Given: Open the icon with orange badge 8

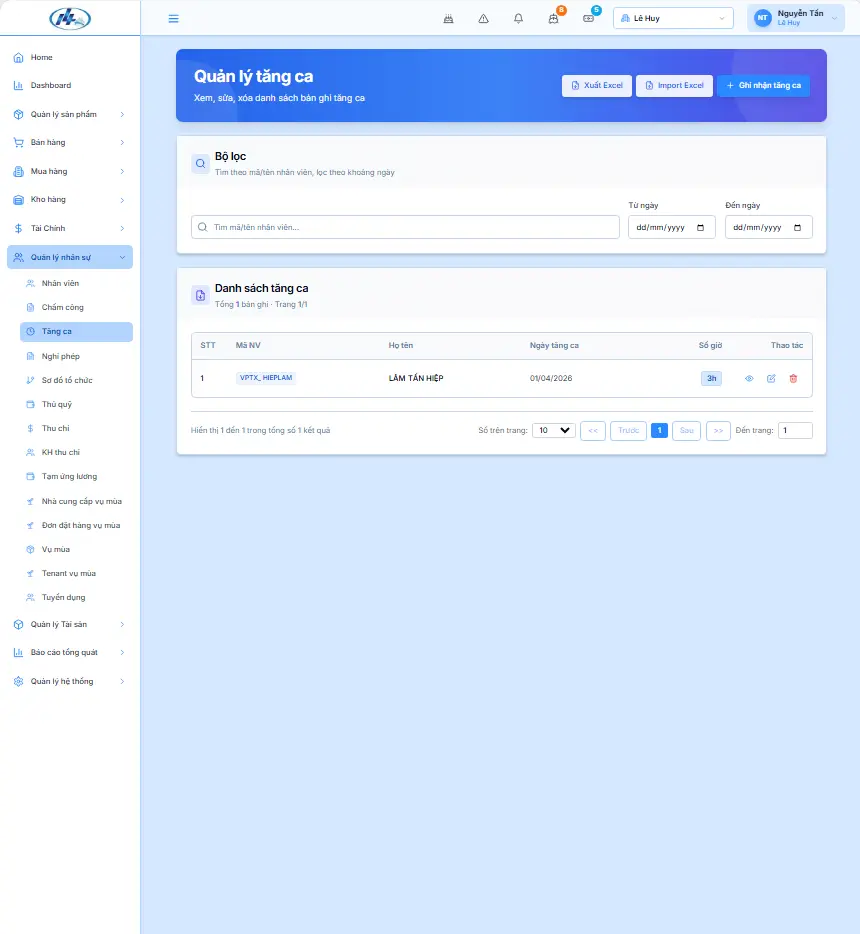Looking at the screenshot, I should pyautogui.click(x=554, y=18).
